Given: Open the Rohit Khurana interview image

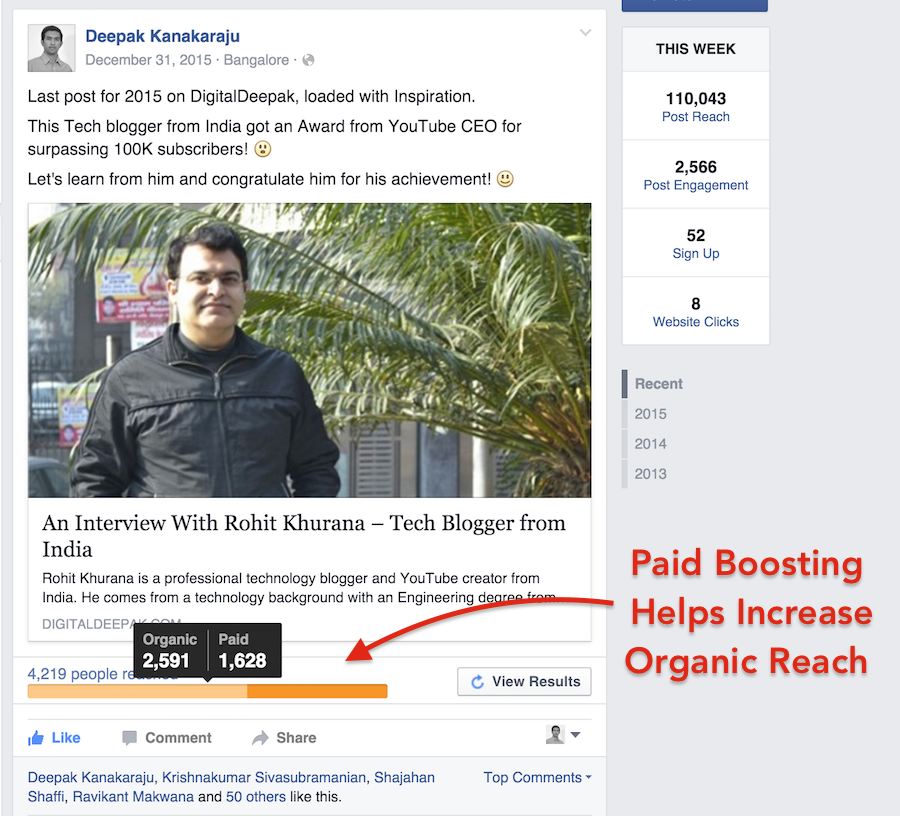Looking at the screenshot, I should click(x=309, y=350).
